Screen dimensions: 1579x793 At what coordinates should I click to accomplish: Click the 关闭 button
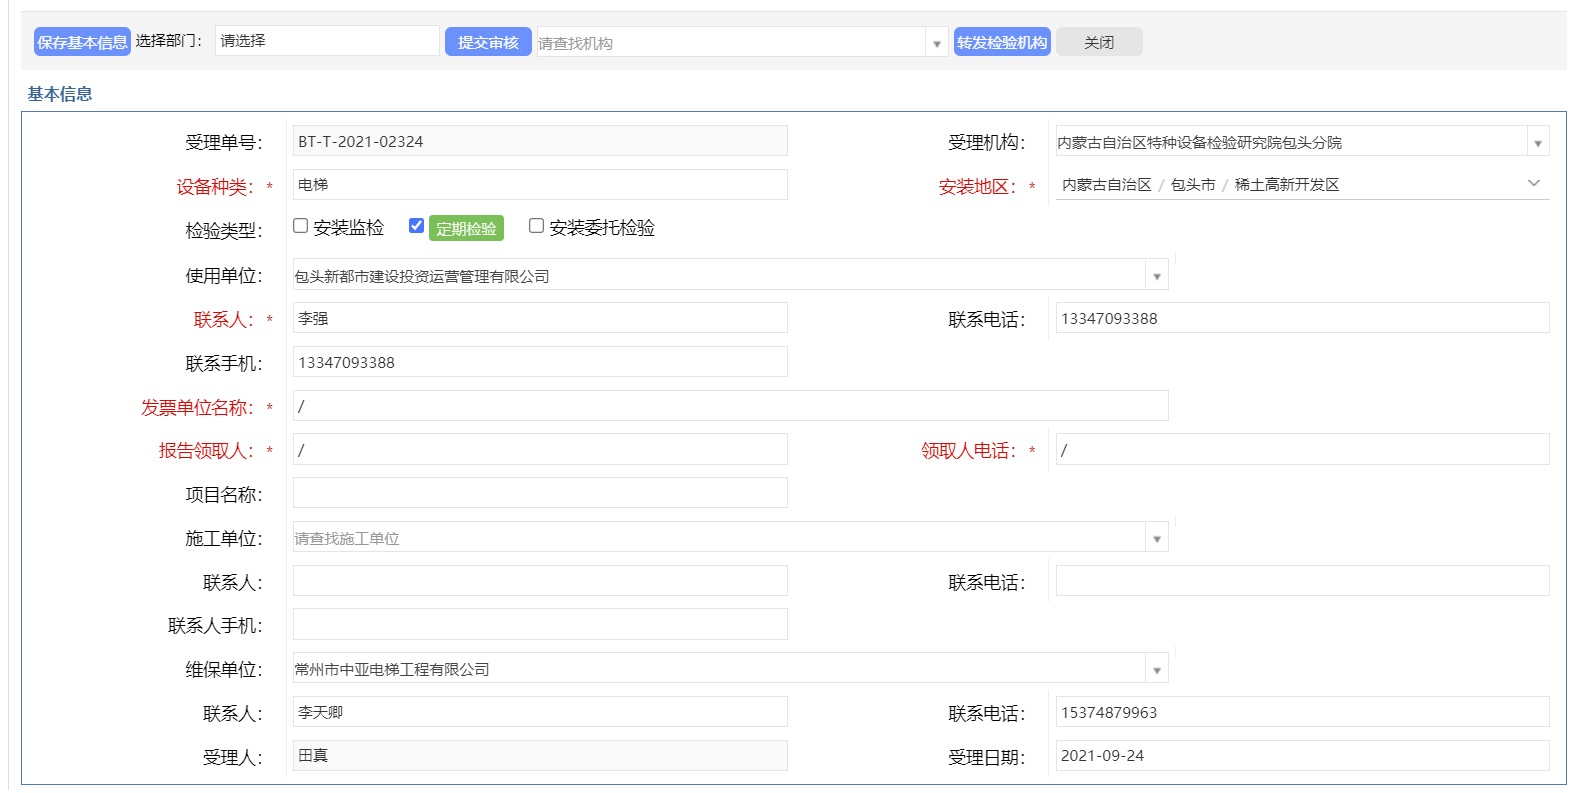coord(1099,42)
